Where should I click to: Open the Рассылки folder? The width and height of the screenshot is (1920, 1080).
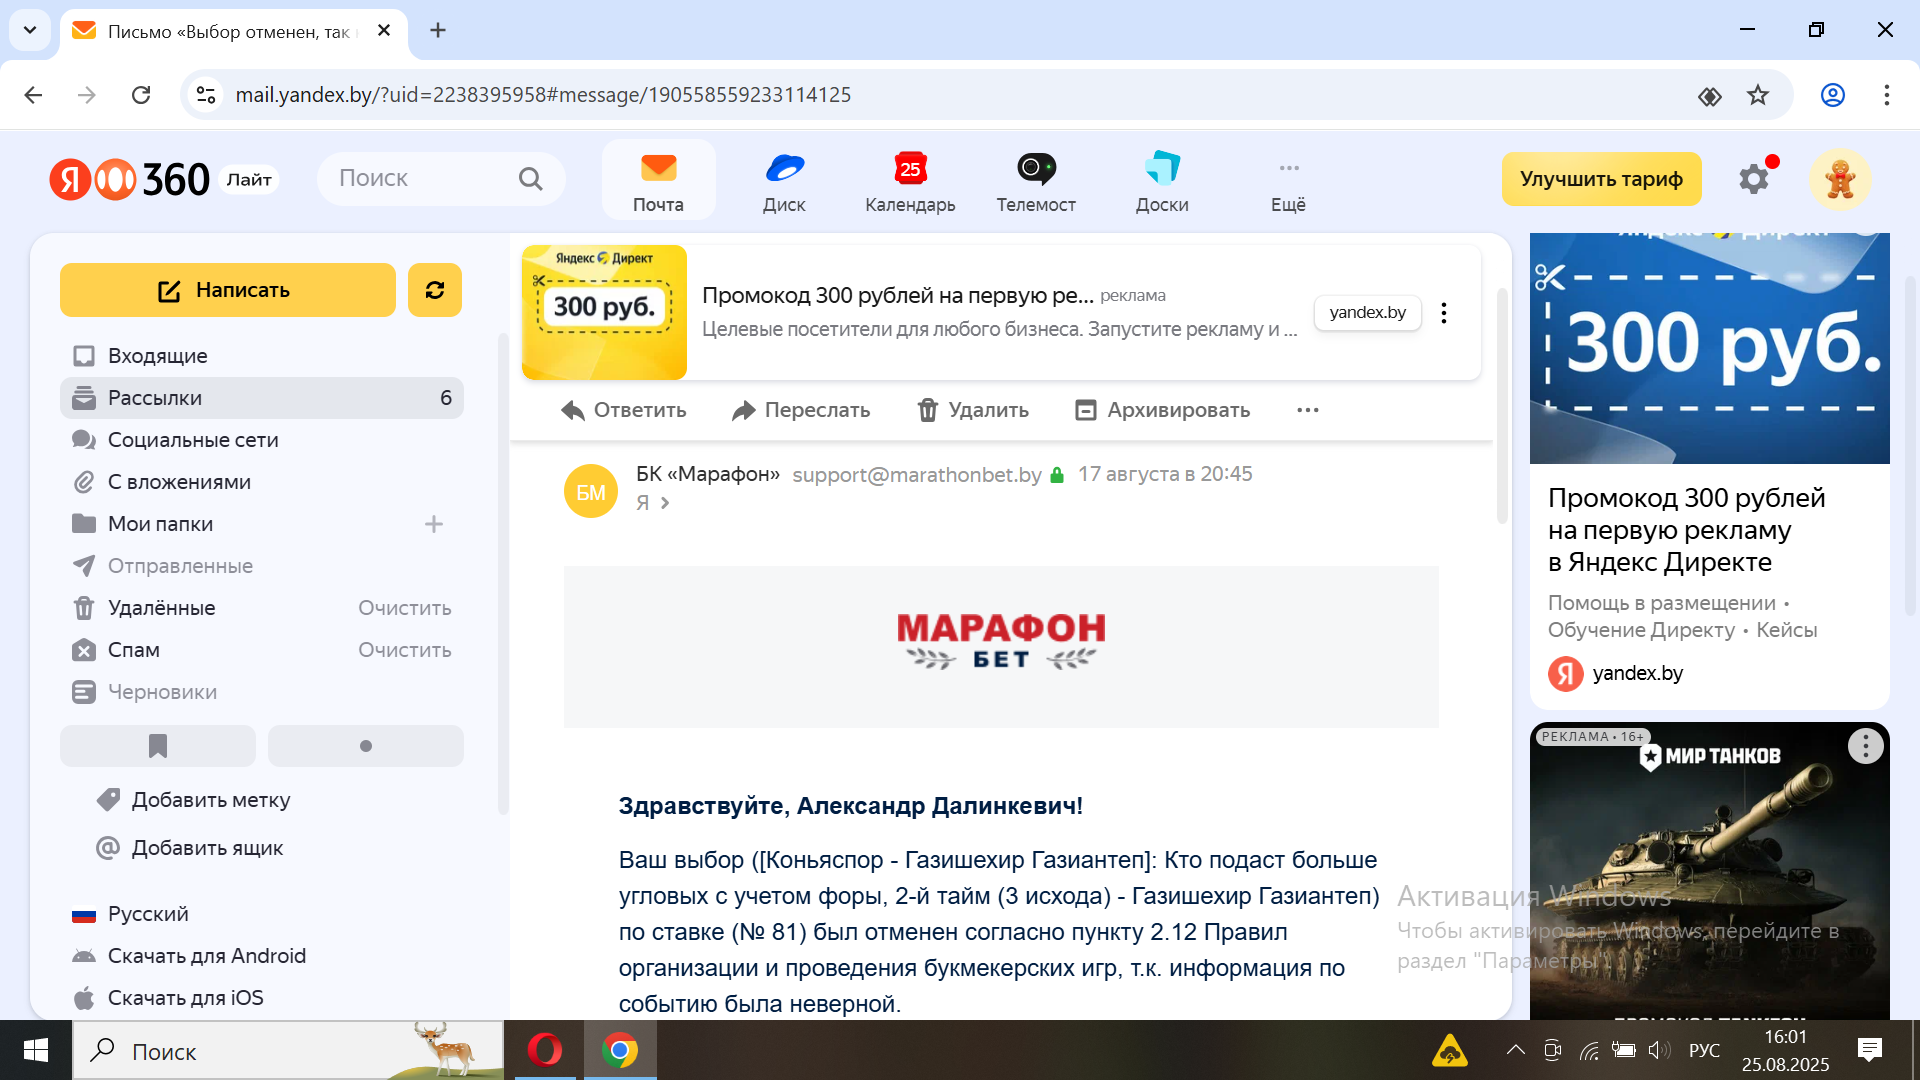point(262,398)
